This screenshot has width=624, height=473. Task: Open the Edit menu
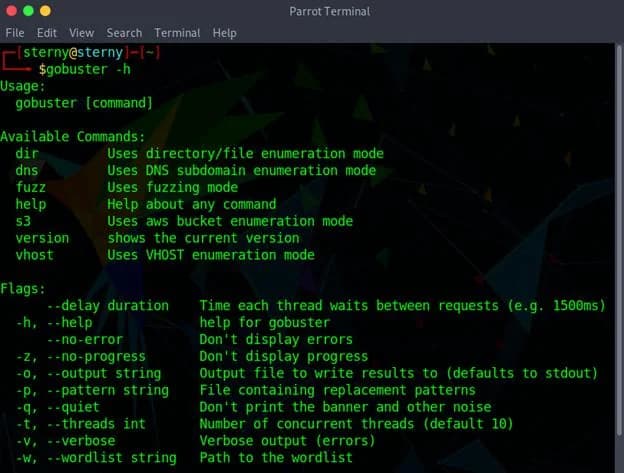(47, 33)
